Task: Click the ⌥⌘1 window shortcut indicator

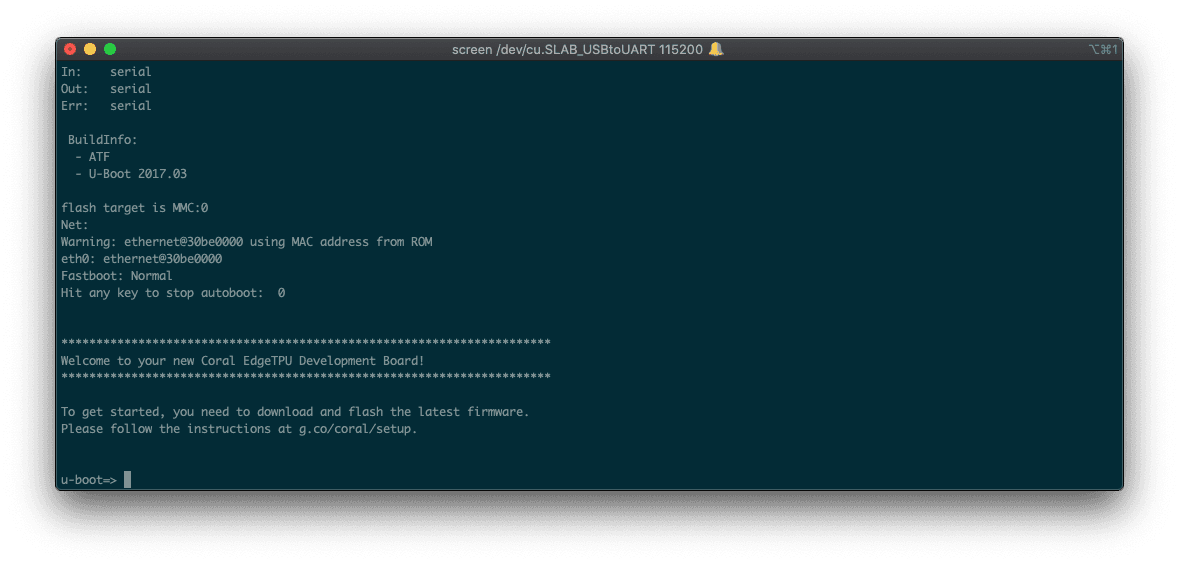Action: pos(1102,49)
